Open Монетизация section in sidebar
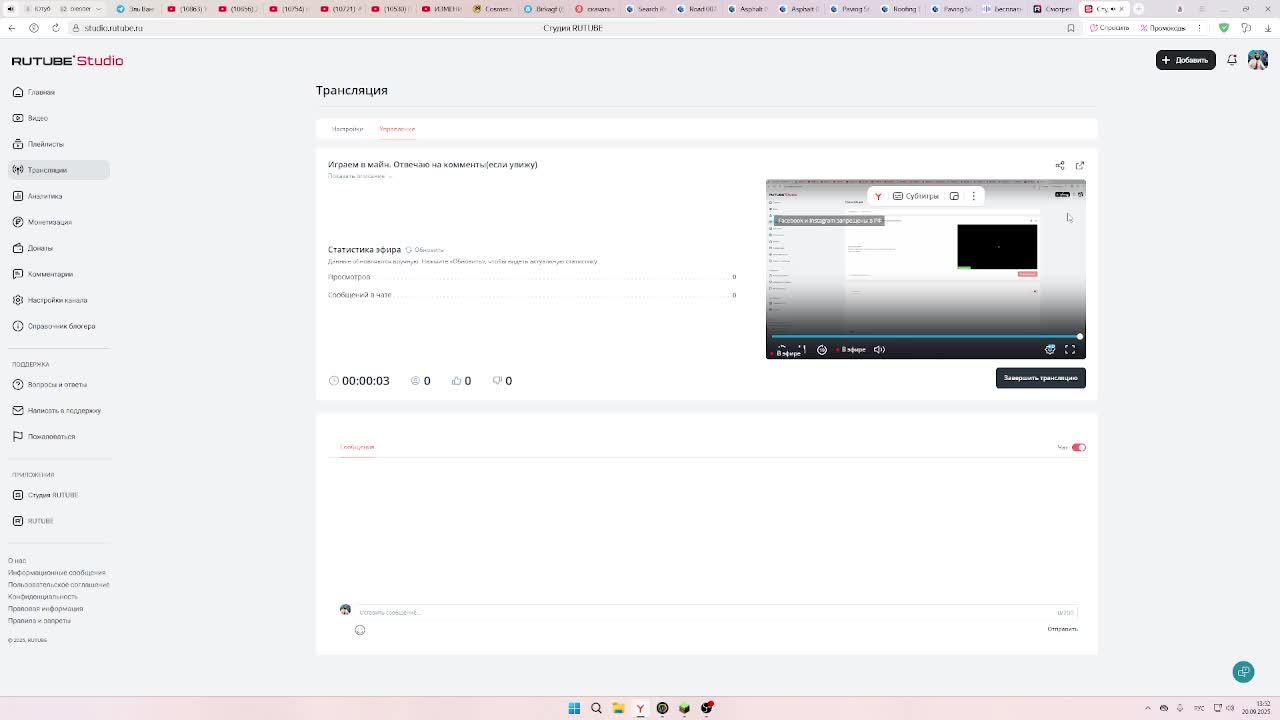The image size is (1280, 720). pyautogui.click(x=58, y=222)
